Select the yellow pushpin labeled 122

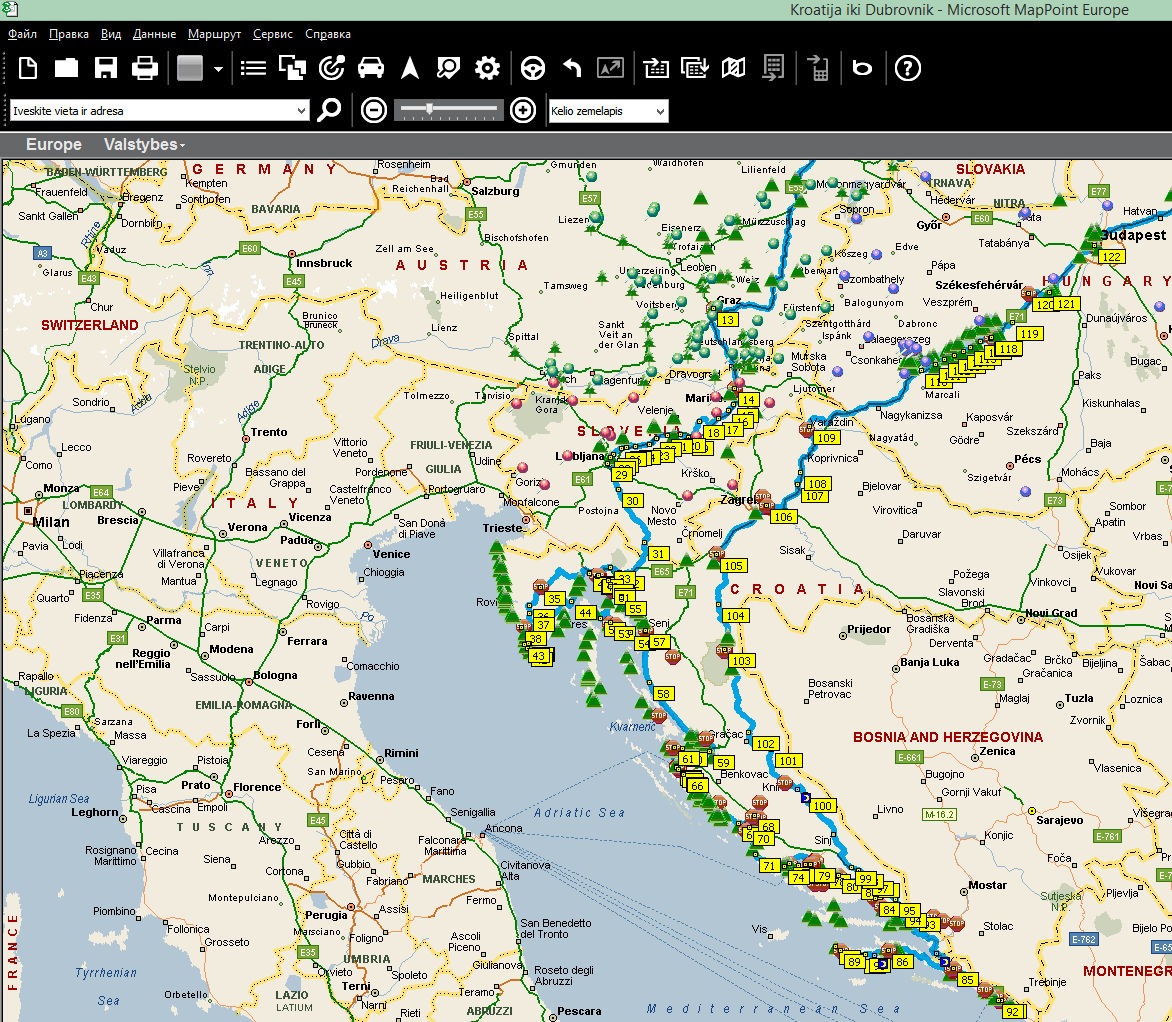point(1111,256)
